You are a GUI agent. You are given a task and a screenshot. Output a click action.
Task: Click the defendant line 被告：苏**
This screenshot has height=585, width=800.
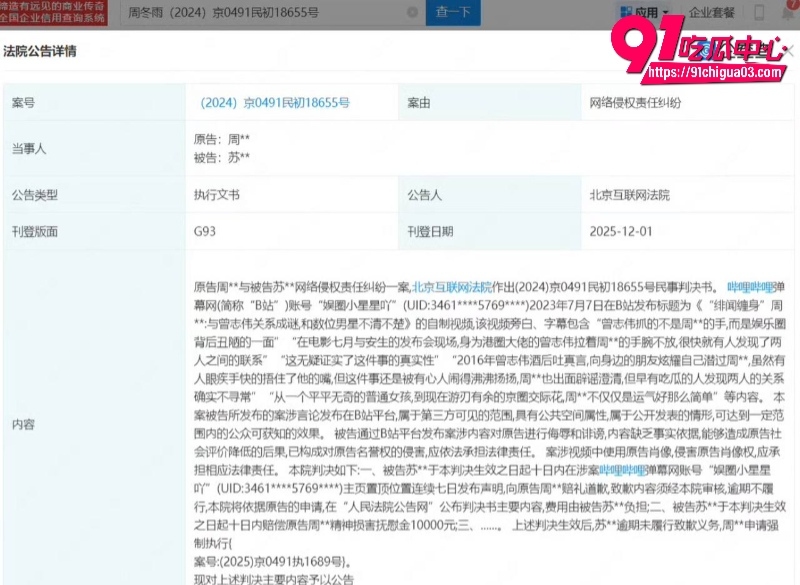pyautogui.click(x=222, y=158)
